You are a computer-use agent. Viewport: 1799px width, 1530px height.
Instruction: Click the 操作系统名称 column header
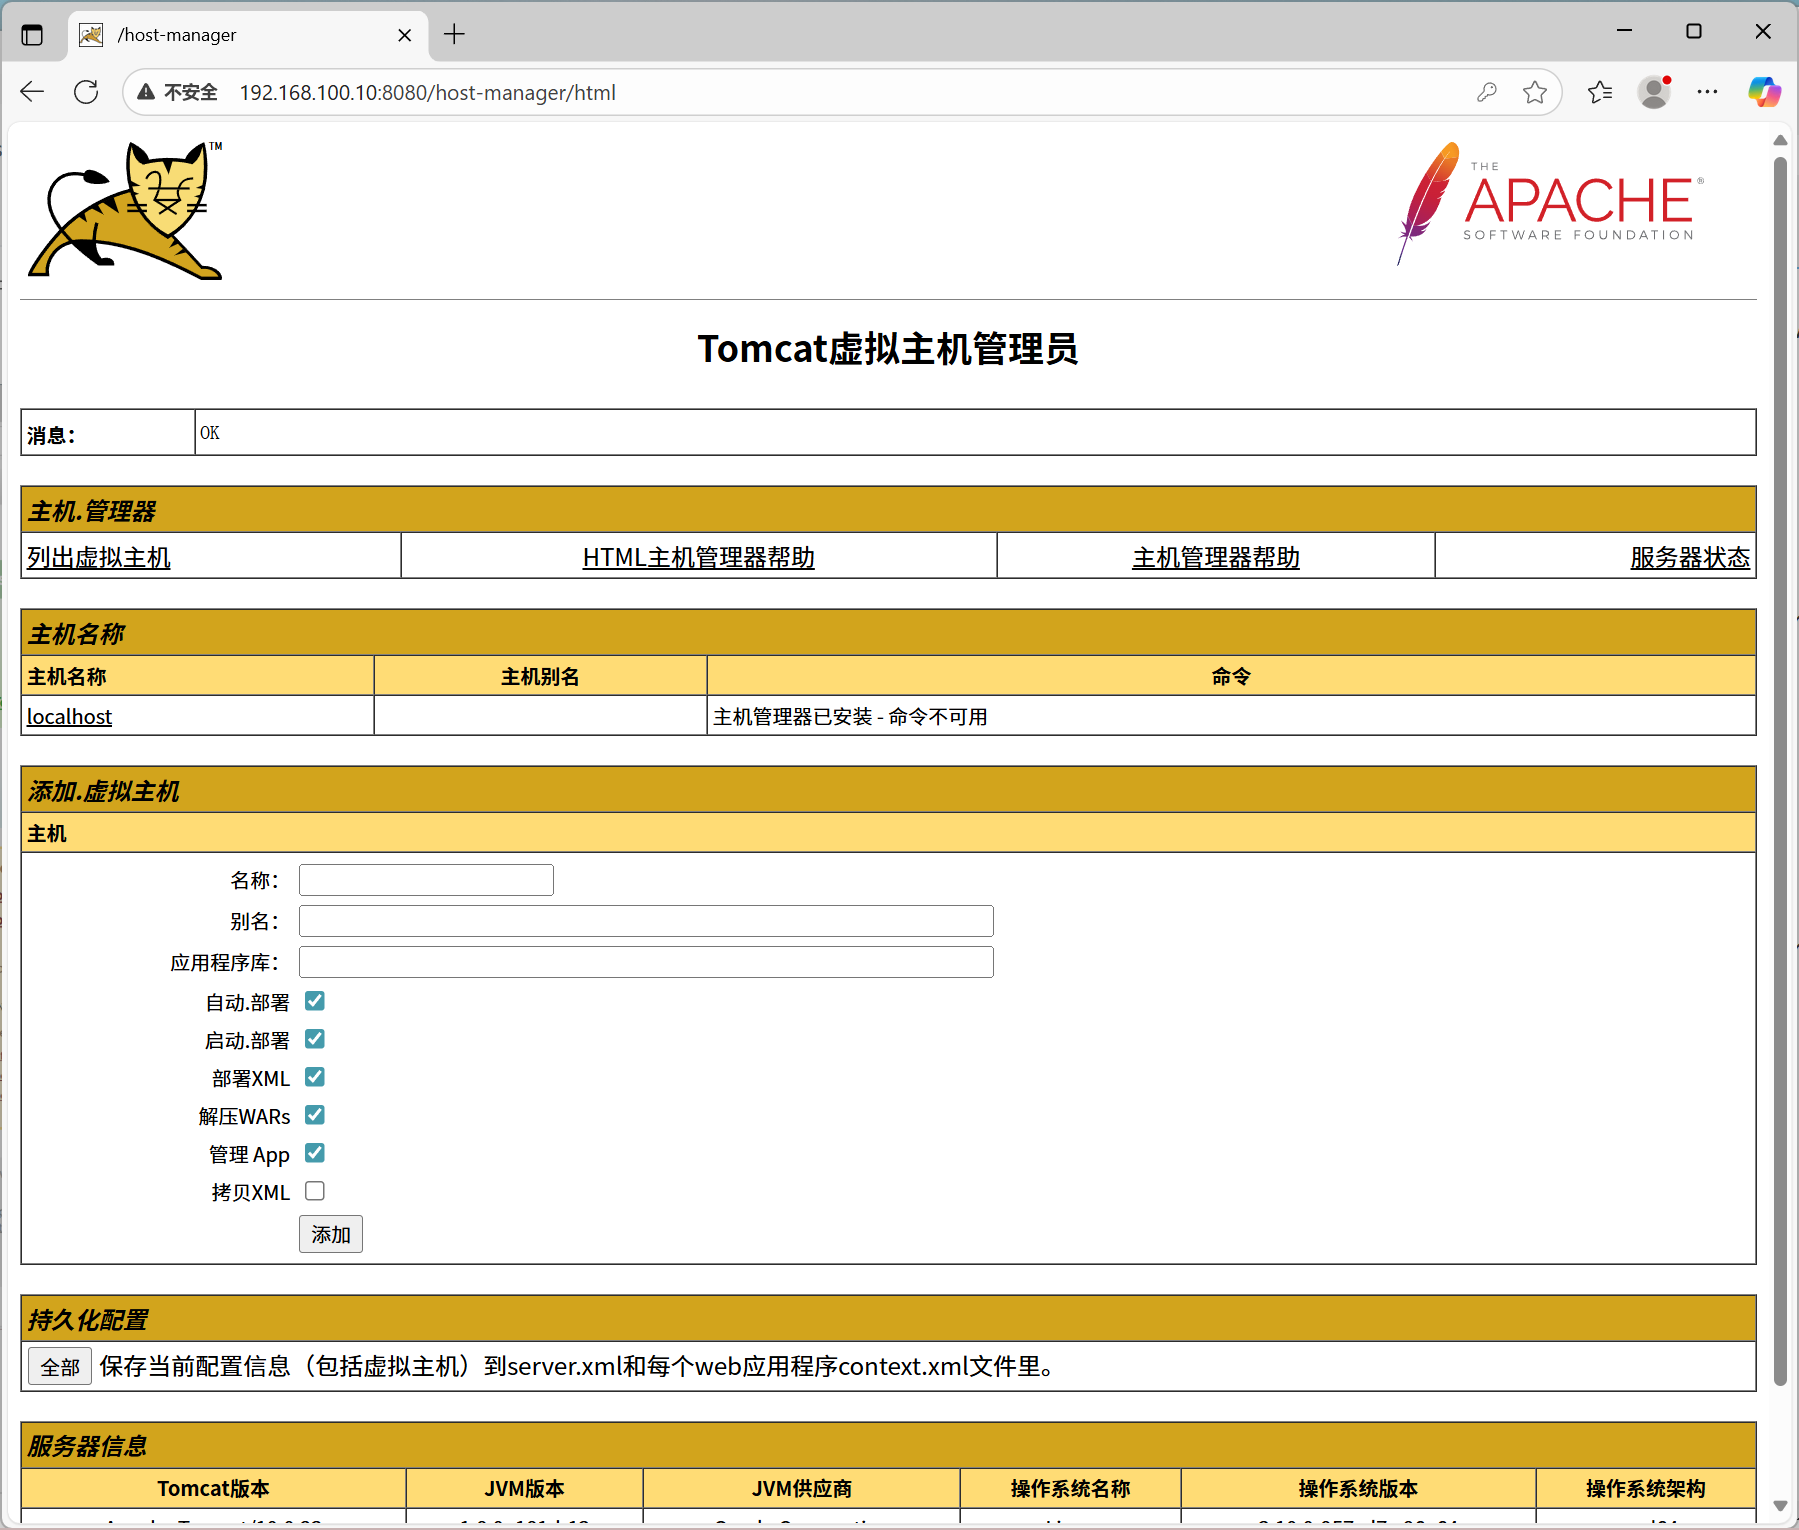pos(1070,1489)
